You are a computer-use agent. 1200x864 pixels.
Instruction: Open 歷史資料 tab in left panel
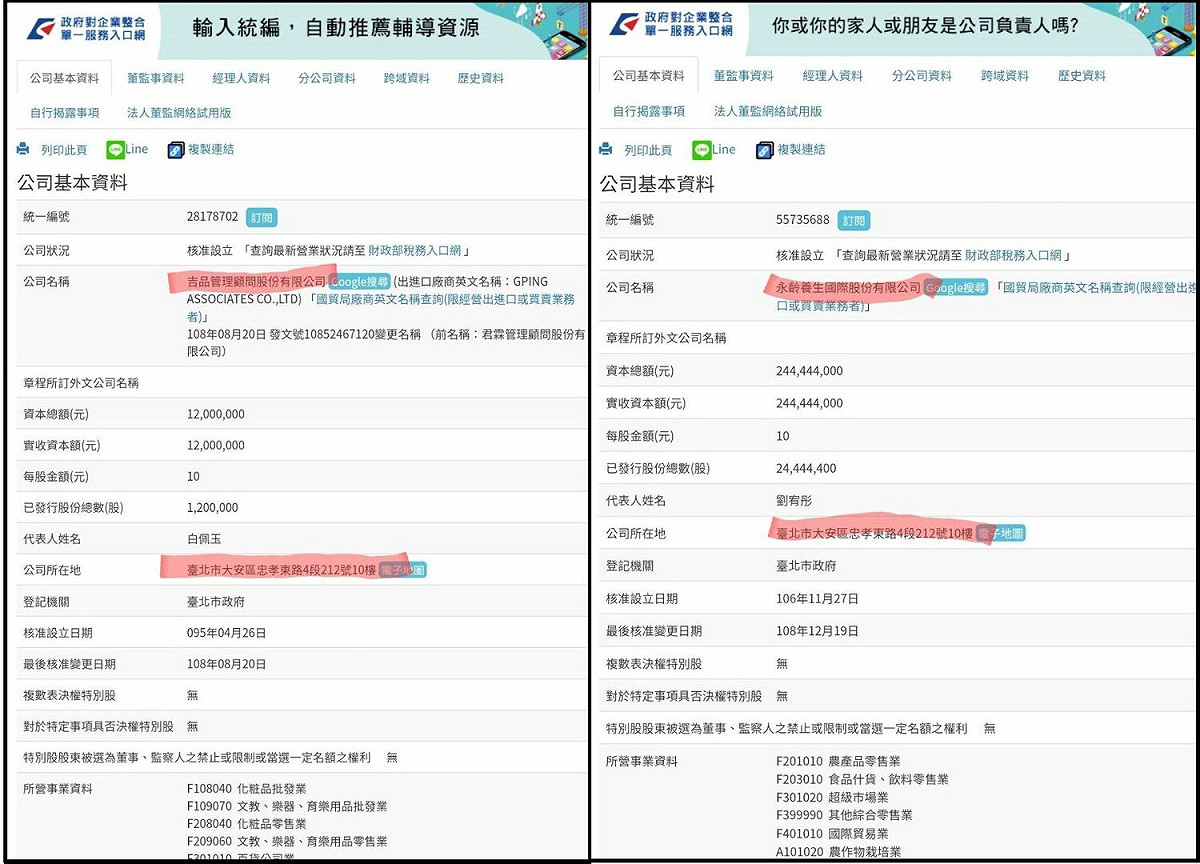pyautogui.click(x=480, y=78)
